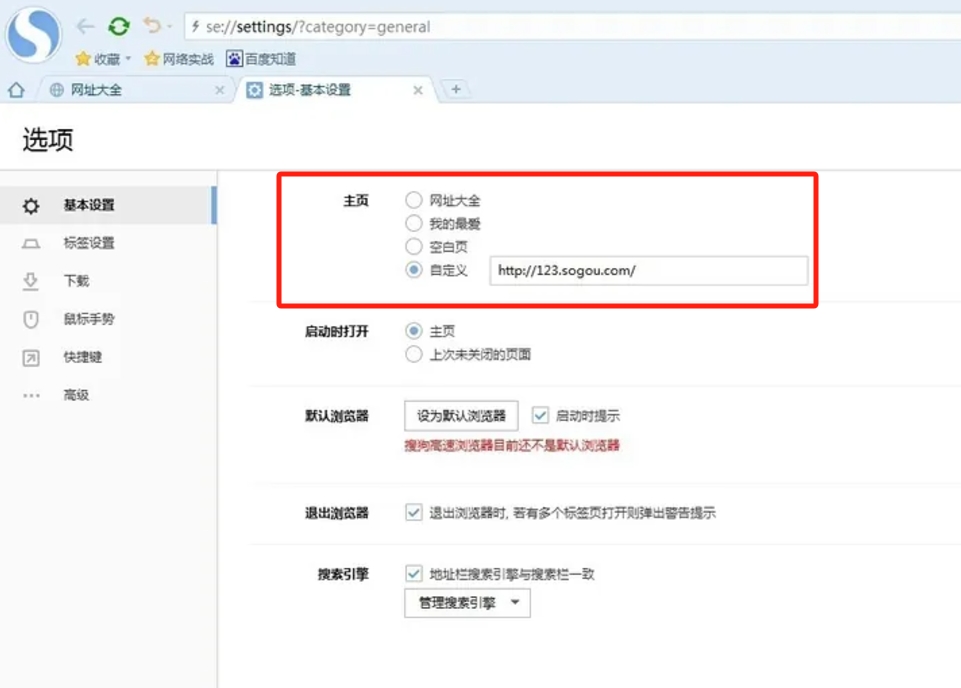Open the 下载 settings section
The width and height of the screenshot is (961, 688).
tap(75, 281)
